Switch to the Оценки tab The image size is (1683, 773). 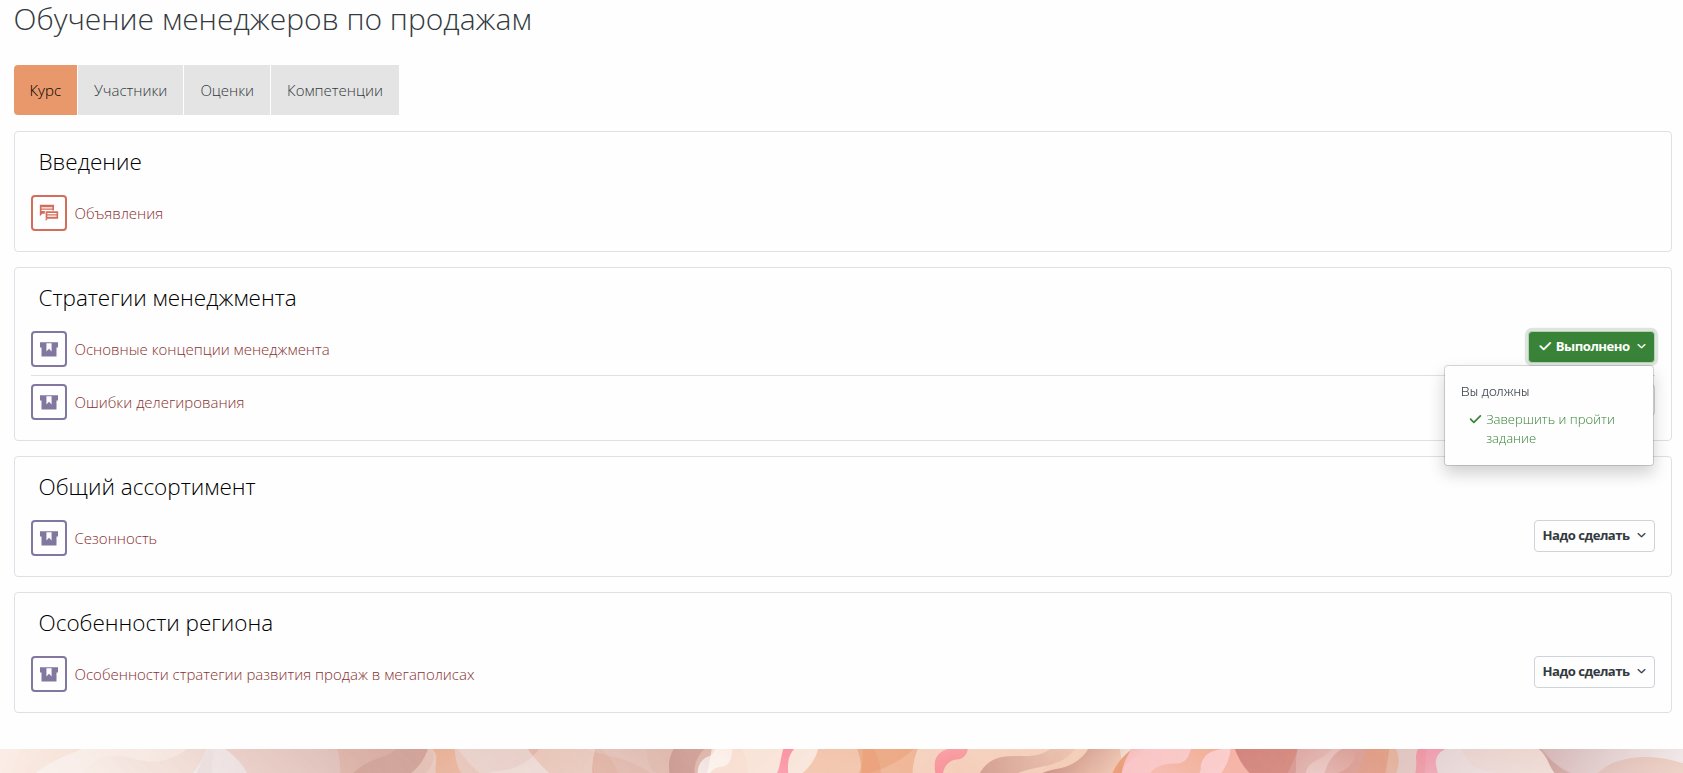(227, 90)
